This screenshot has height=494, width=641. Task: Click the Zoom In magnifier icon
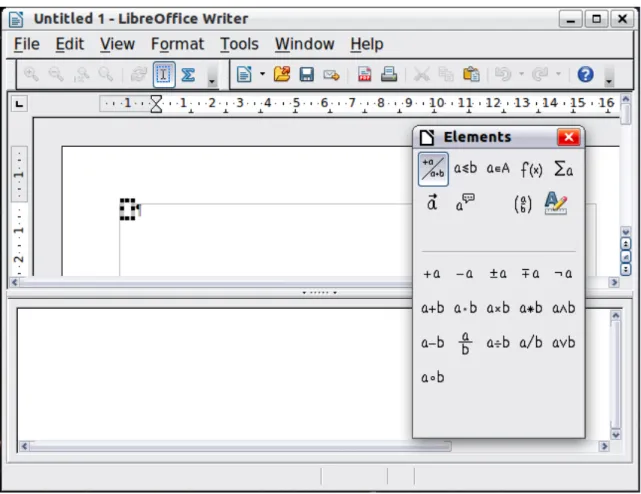[31, 74]
